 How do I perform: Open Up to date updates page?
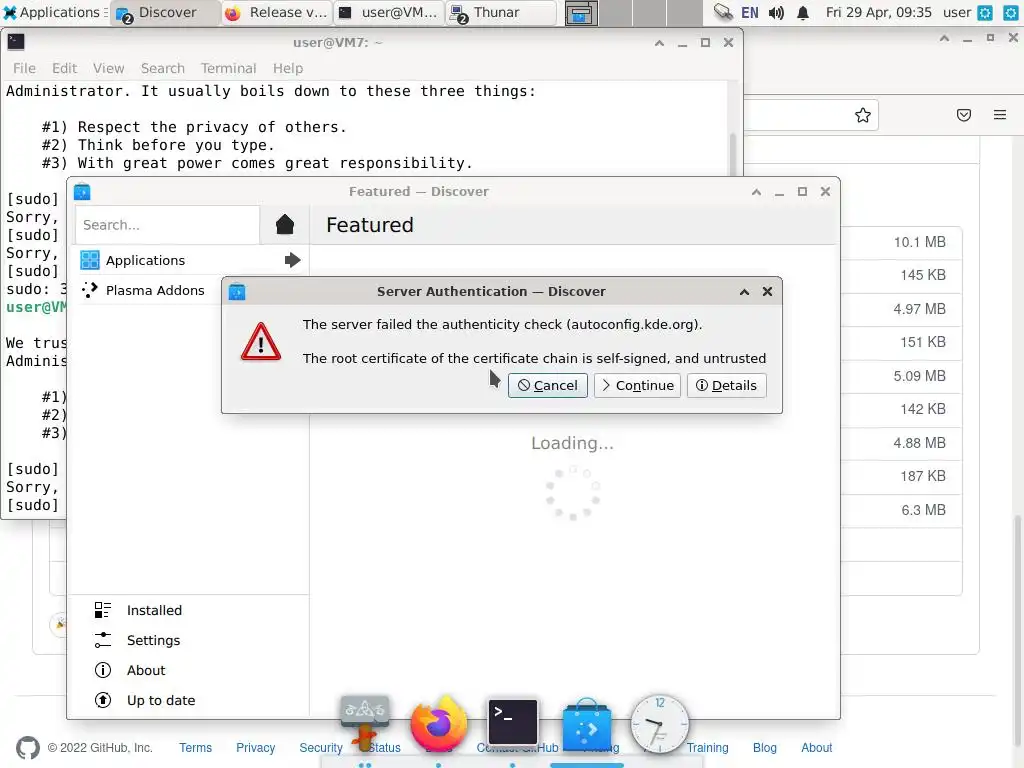161,700
